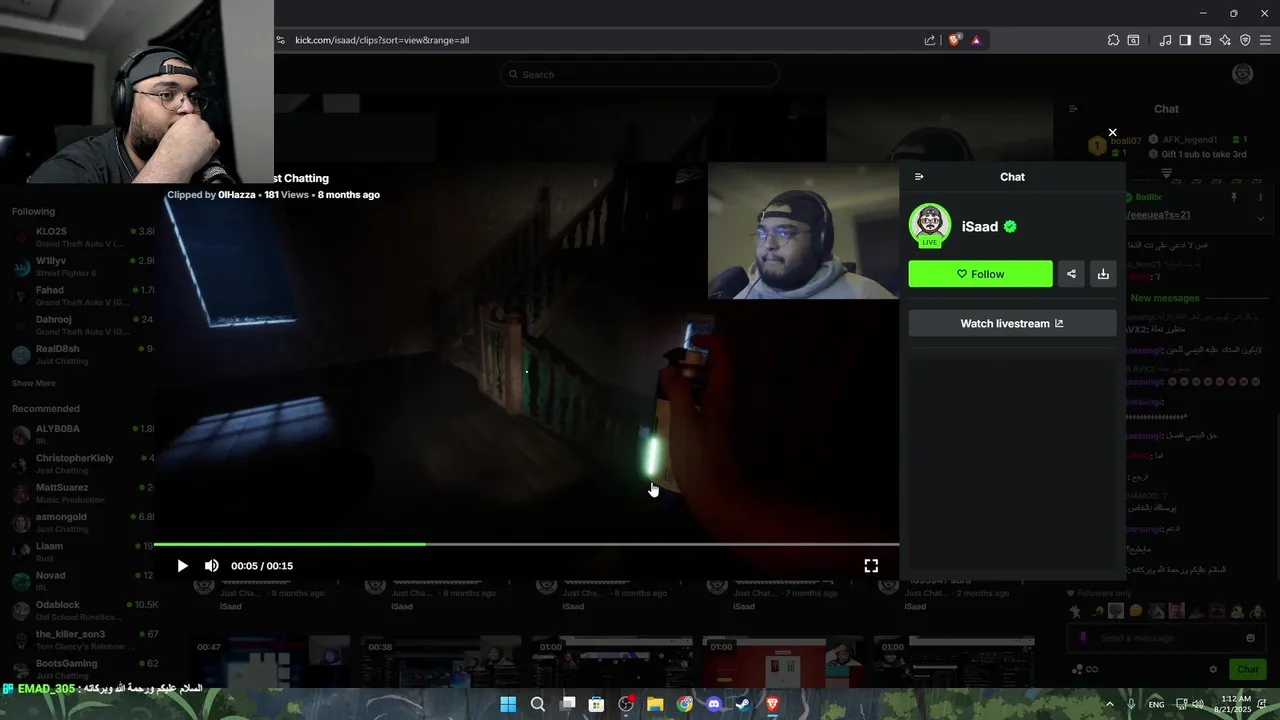Open Fahad channel in Following list
1280x720 pixels.
point(80,296)
